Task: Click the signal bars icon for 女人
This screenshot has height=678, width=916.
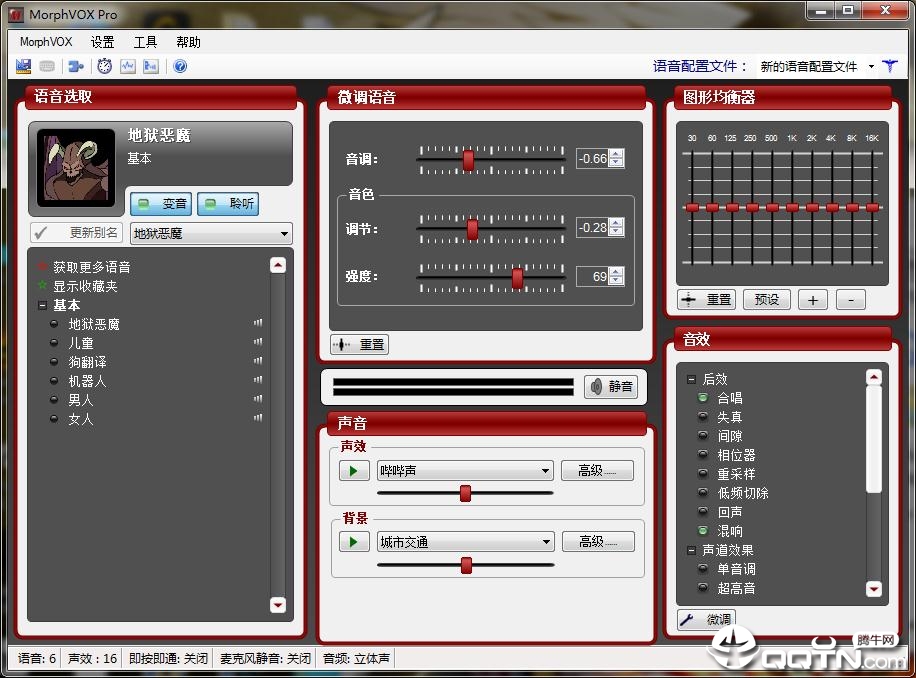Action: (258, 418)
